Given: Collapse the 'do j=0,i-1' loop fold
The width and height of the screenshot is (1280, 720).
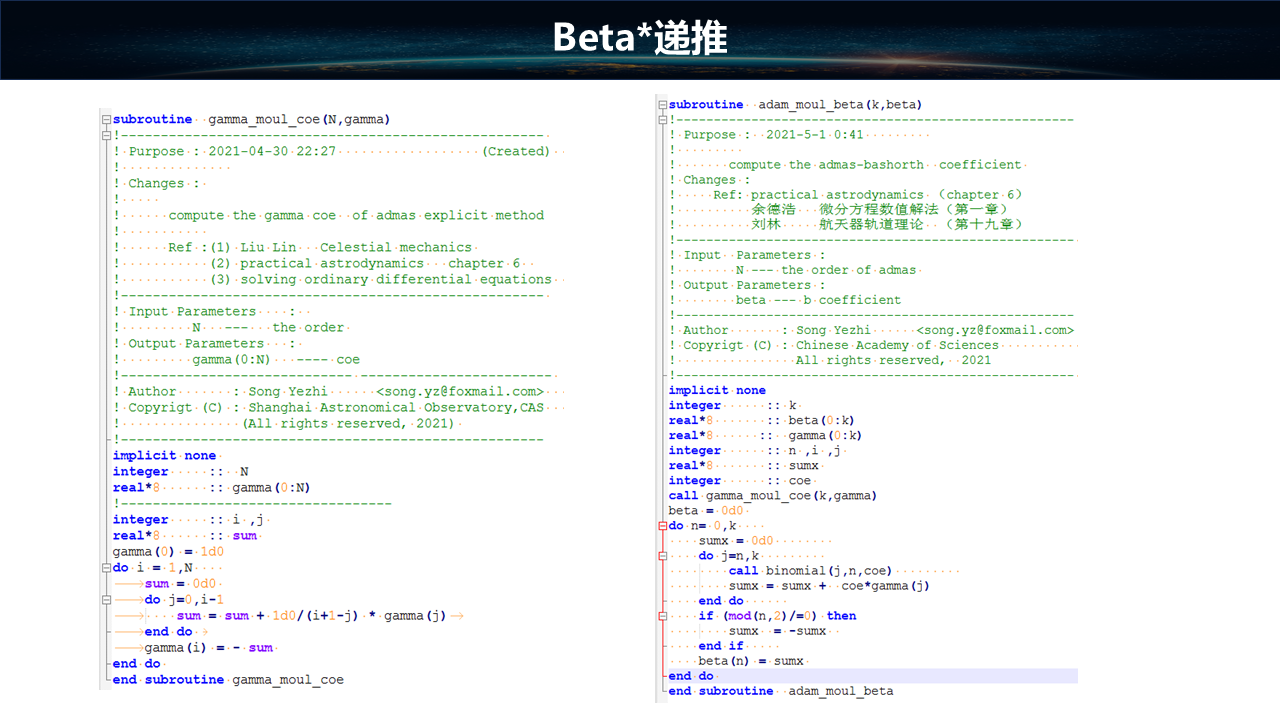Looking at the screenshot, I should point(107,600).
